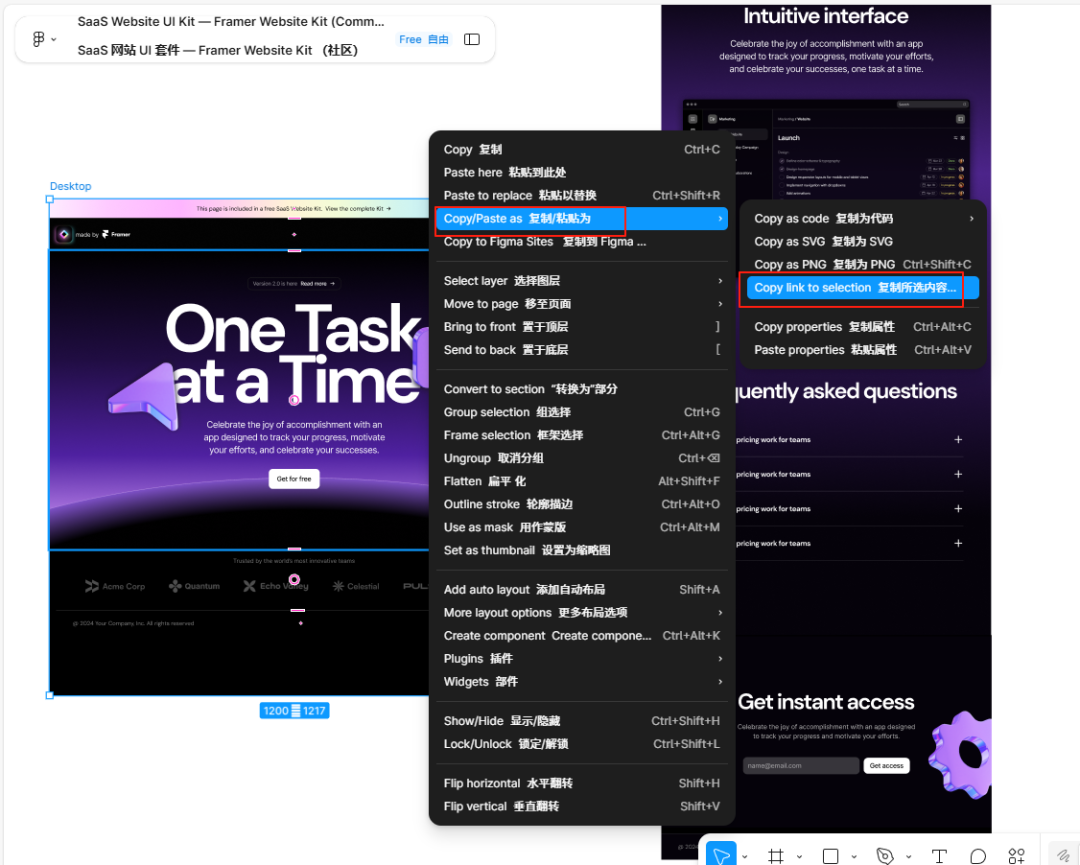Open the Comment tool

point(979,855)
